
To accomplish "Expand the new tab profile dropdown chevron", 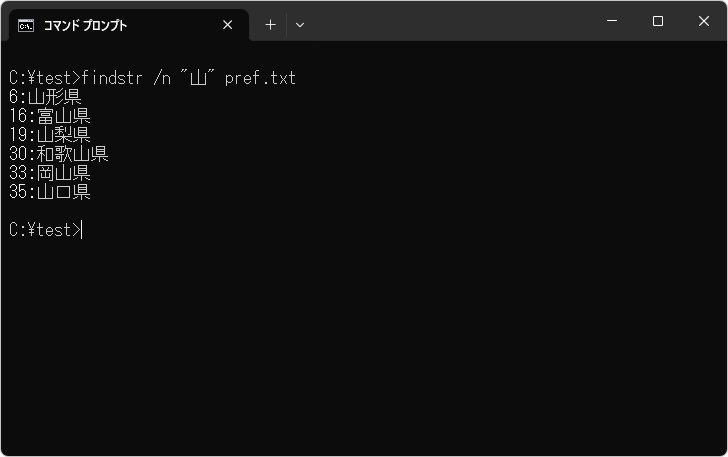I will tap(300, 25).
